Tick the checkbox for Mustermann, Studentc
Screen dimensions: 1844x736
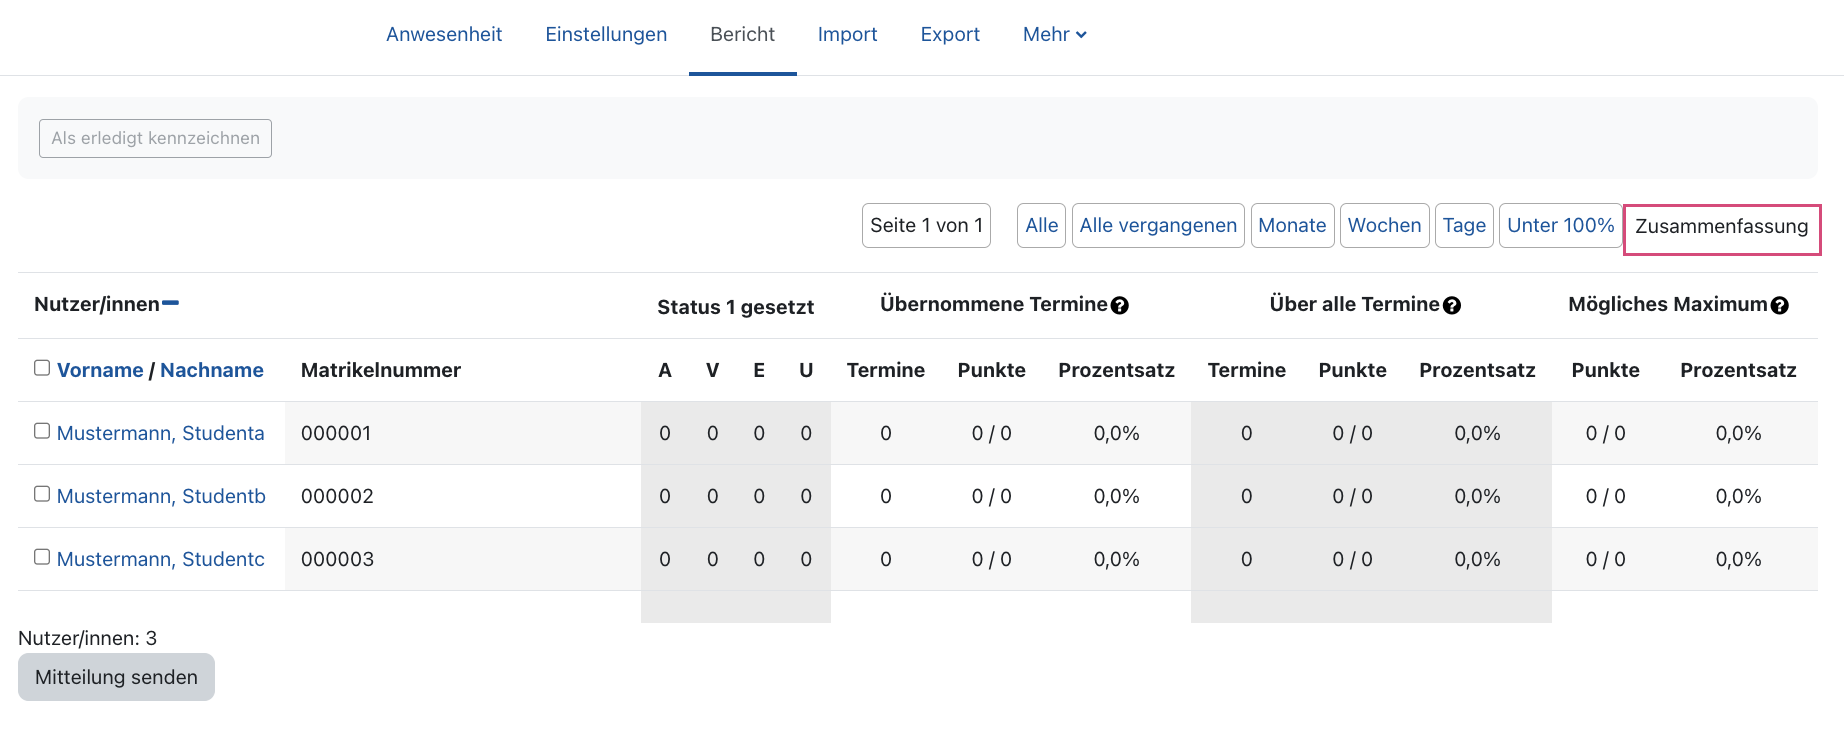pos(42,557)
